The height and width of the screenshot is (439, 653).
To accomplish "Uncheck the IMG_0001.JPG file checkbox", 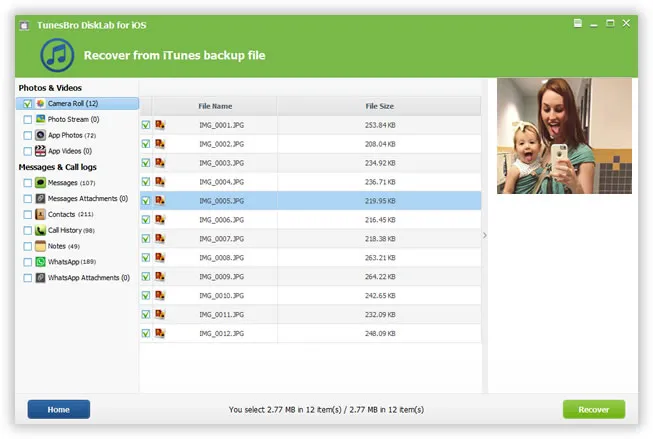I will [146, 125].
